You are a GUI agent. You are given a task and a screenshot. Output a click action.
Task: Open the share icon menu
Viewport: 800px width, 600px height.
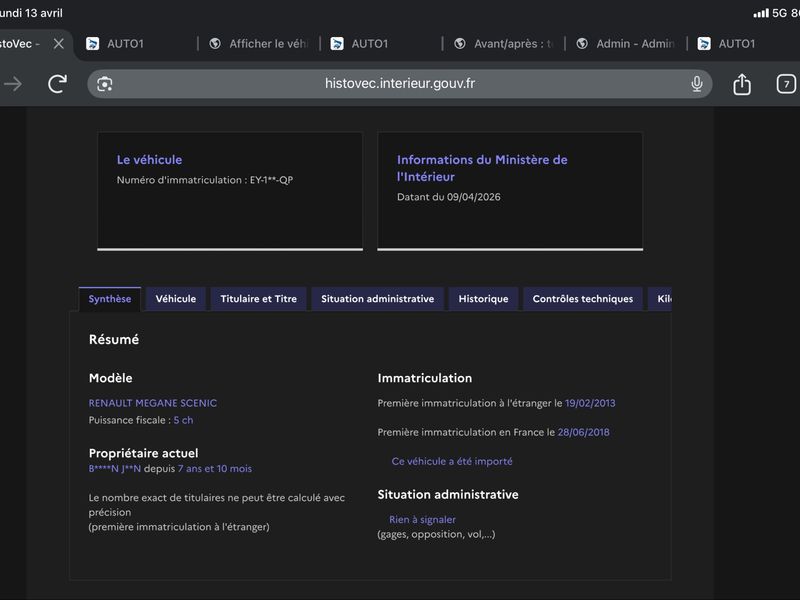point(742,84)
